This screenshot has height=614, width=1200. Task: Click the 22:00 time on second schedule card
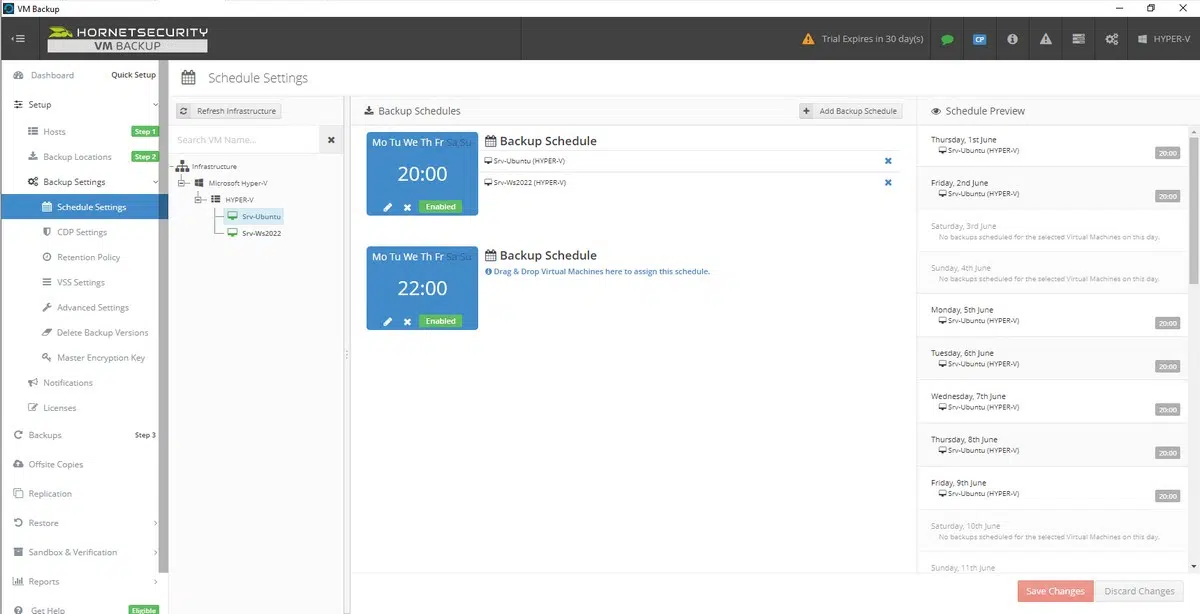click(x=422, y=288)
